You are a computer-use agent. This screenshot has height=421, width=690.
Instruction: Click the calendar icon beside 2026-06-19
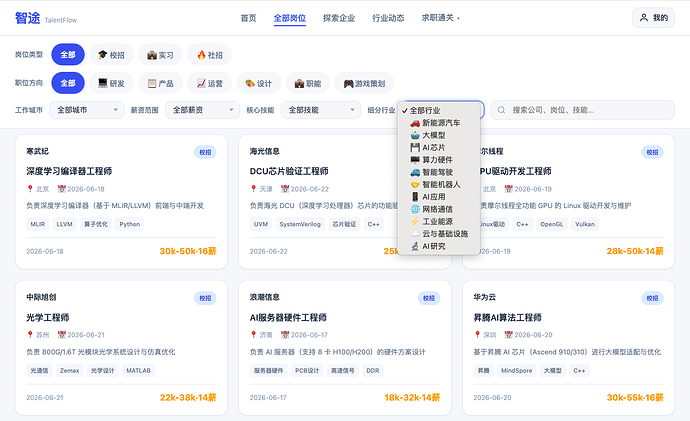click(509, 189)
